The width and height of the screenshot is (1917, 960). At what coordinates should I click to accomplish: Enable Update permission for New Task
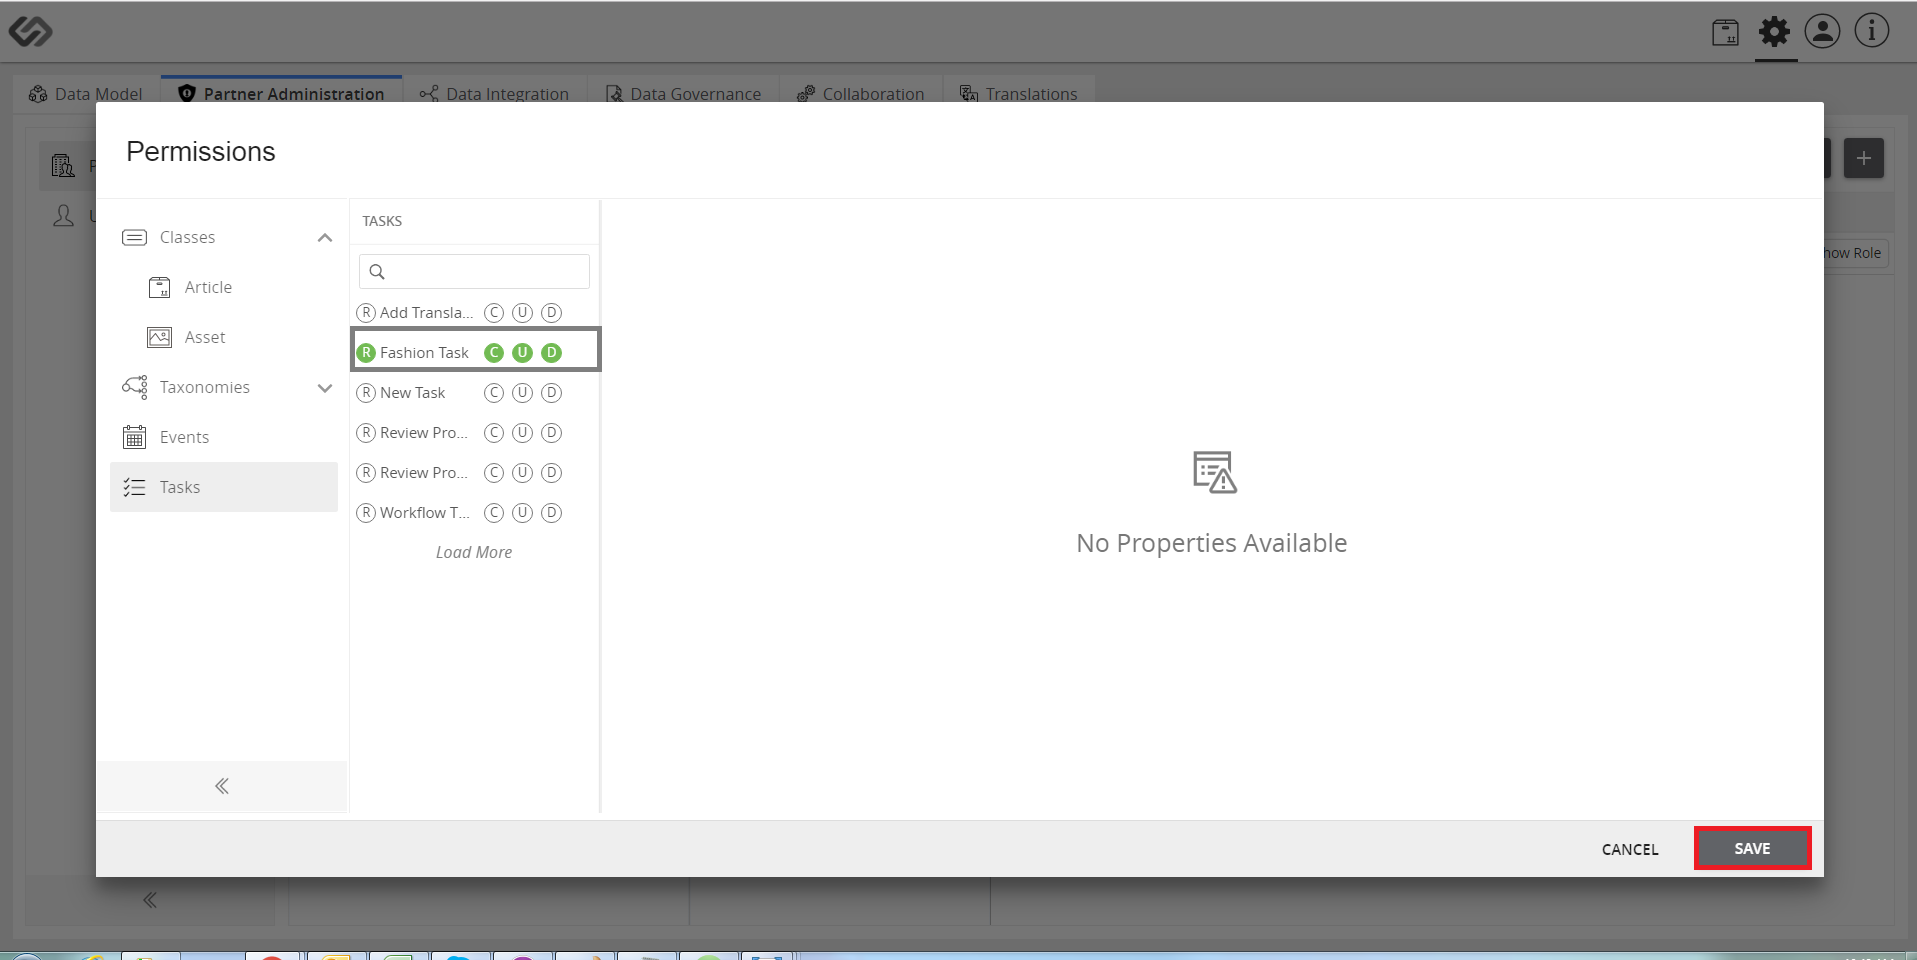click(522, 393)
